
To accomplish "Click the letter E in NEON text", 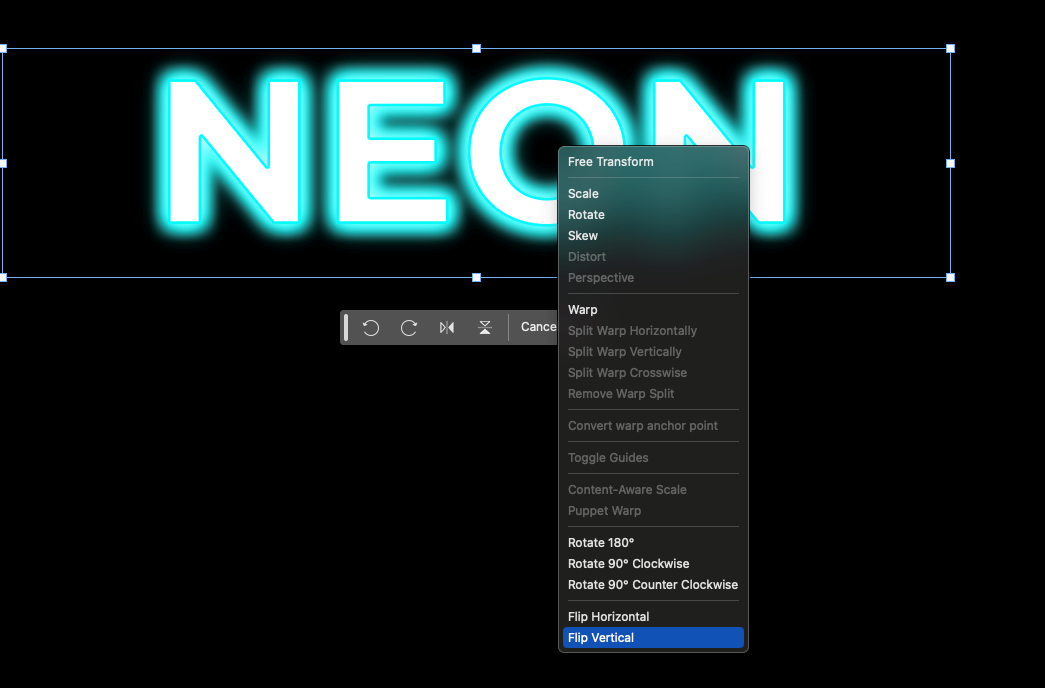I will pyautogui.click(x=390, y=152).
